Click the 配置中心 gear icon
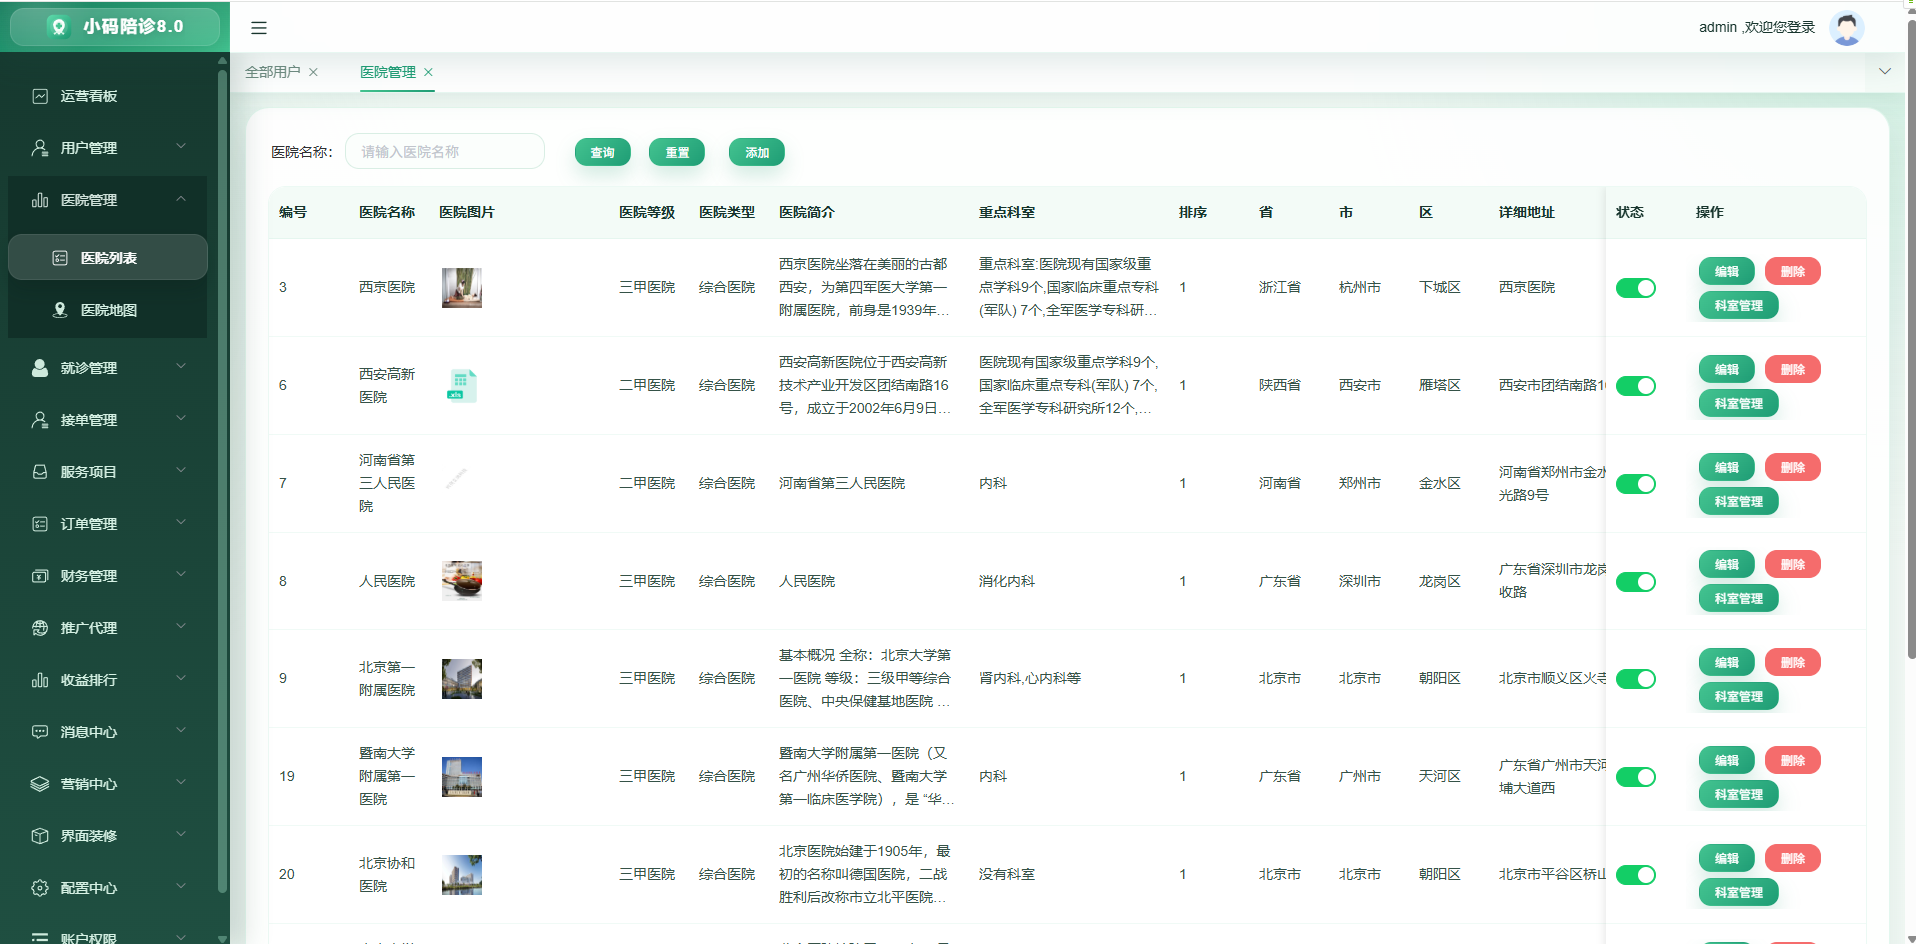1916x944 pixels. point(40,888)
